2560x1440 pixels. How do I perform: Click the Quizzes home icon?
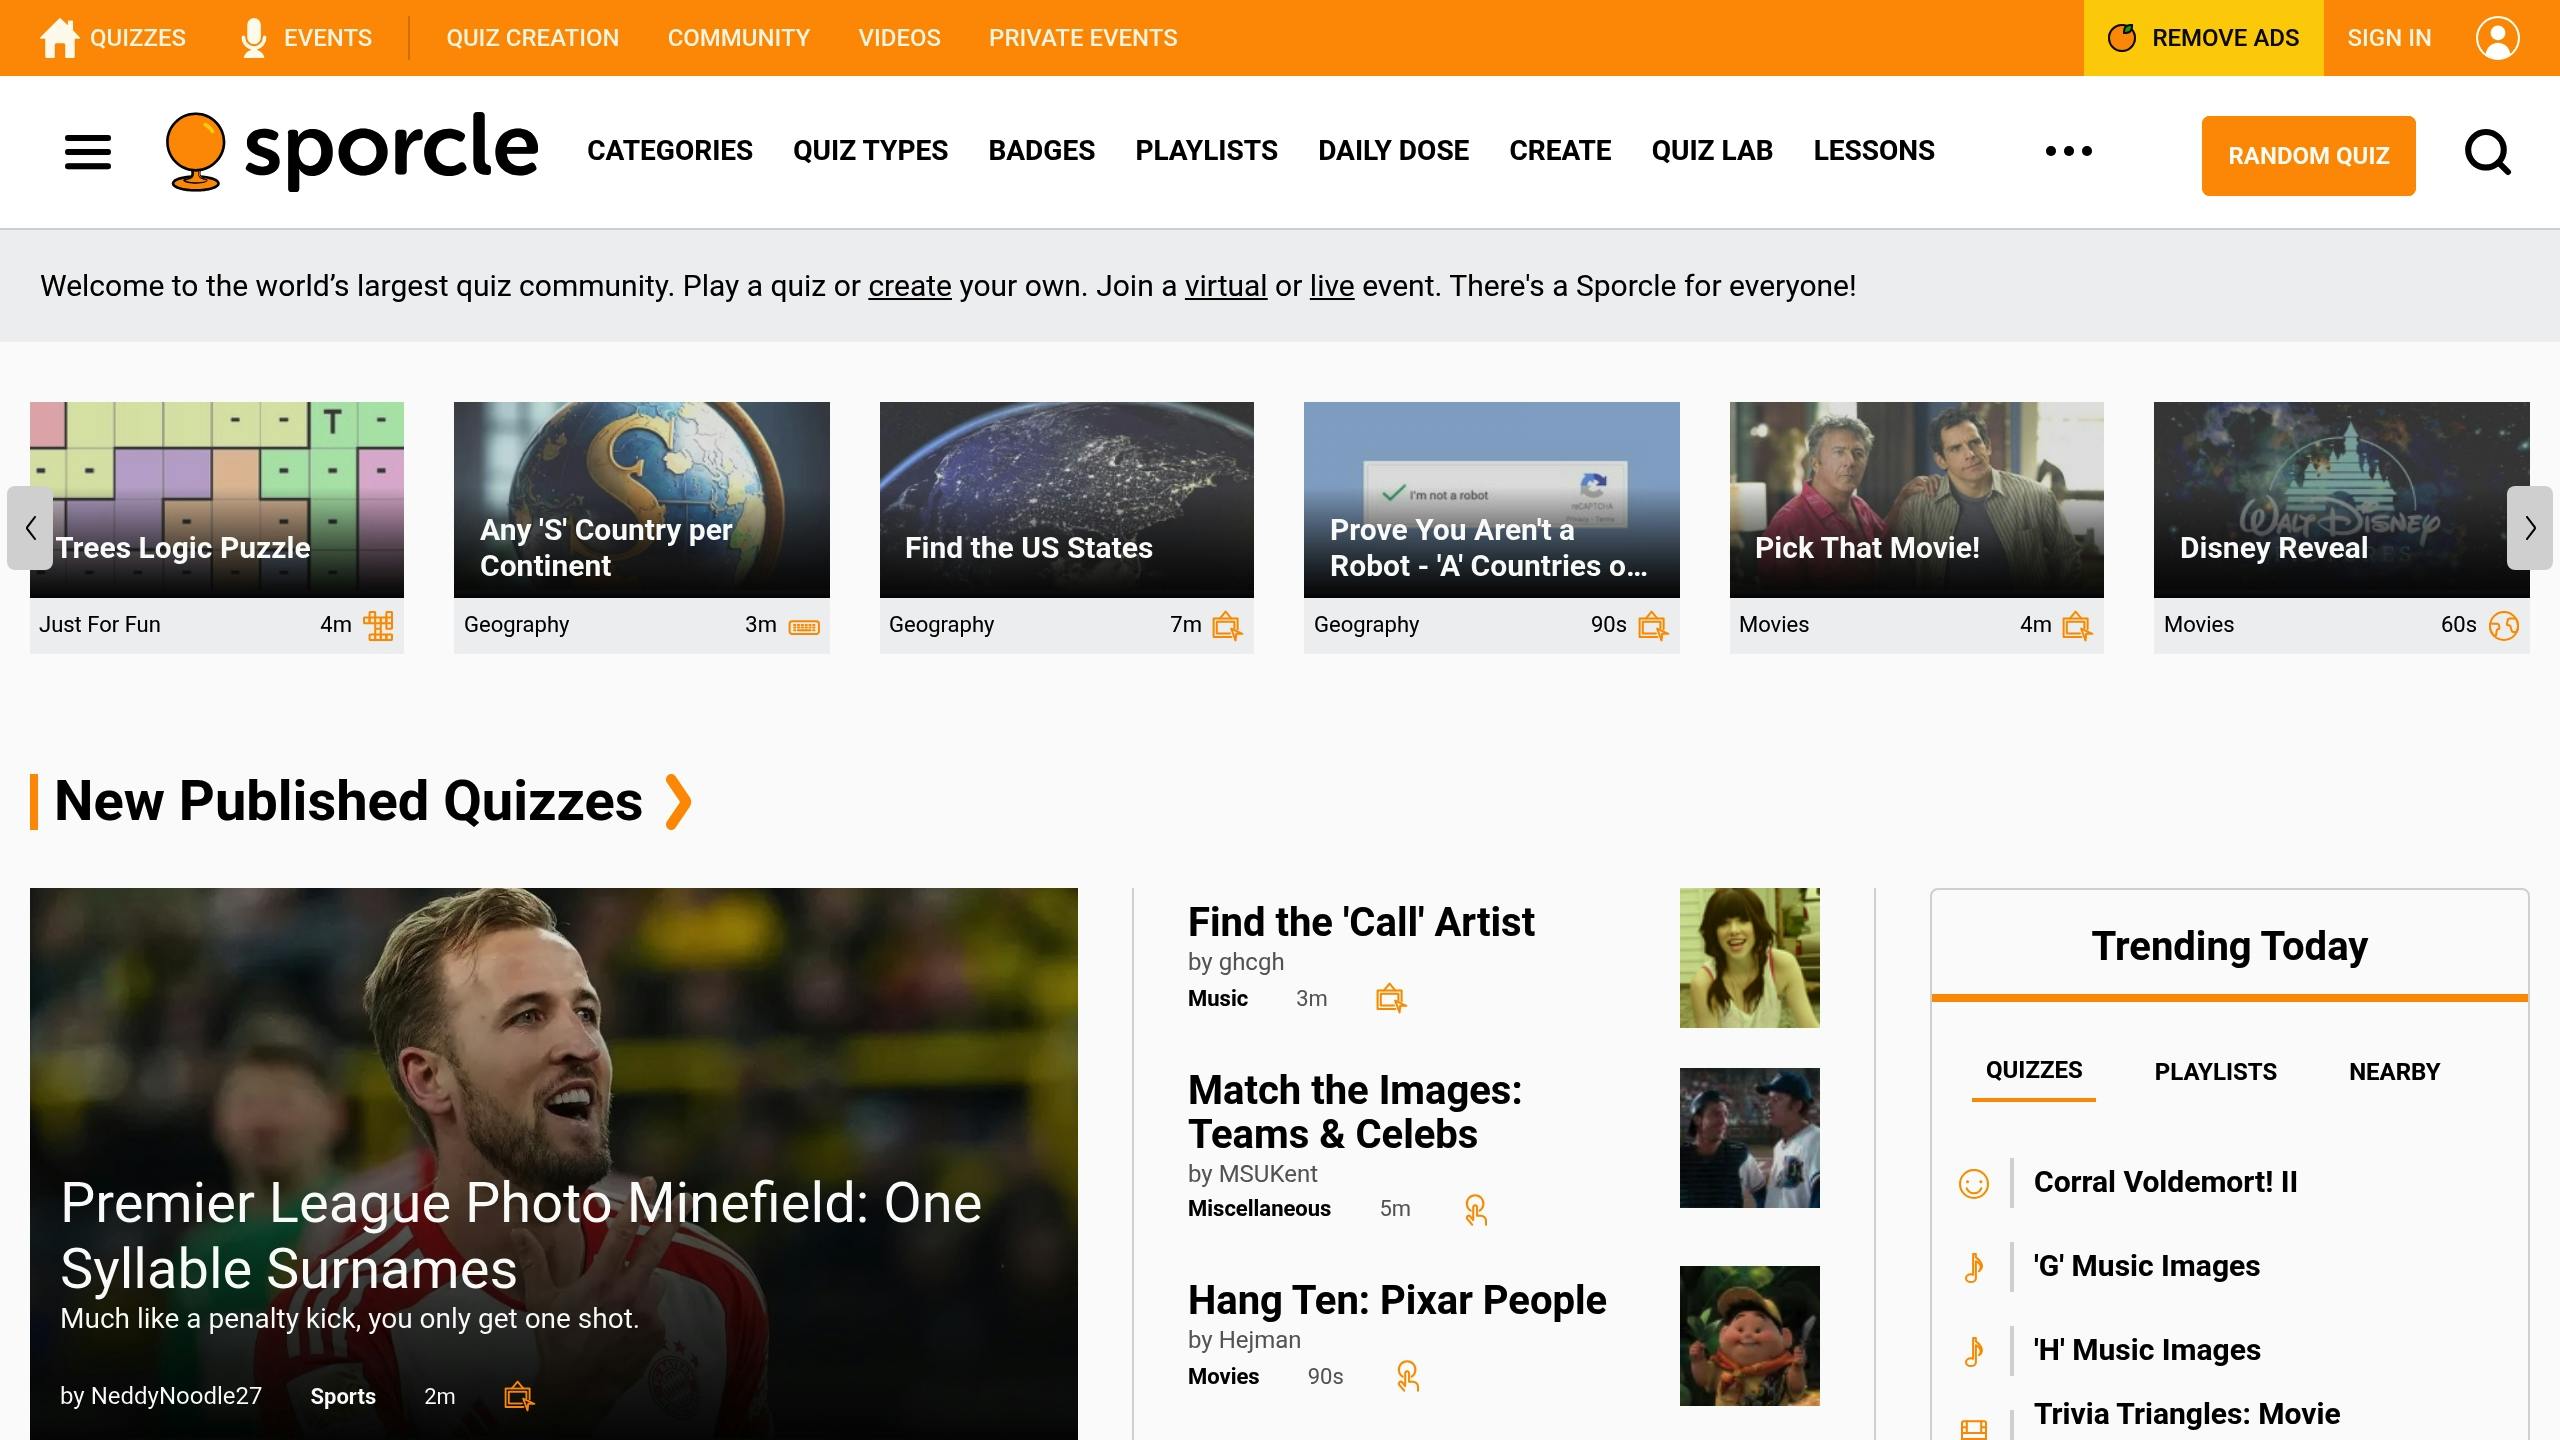coord(59,38)
